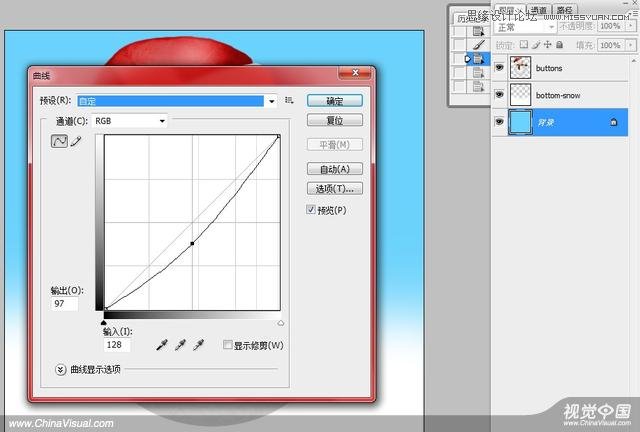Click lock position move icon

tap(547, 45)
